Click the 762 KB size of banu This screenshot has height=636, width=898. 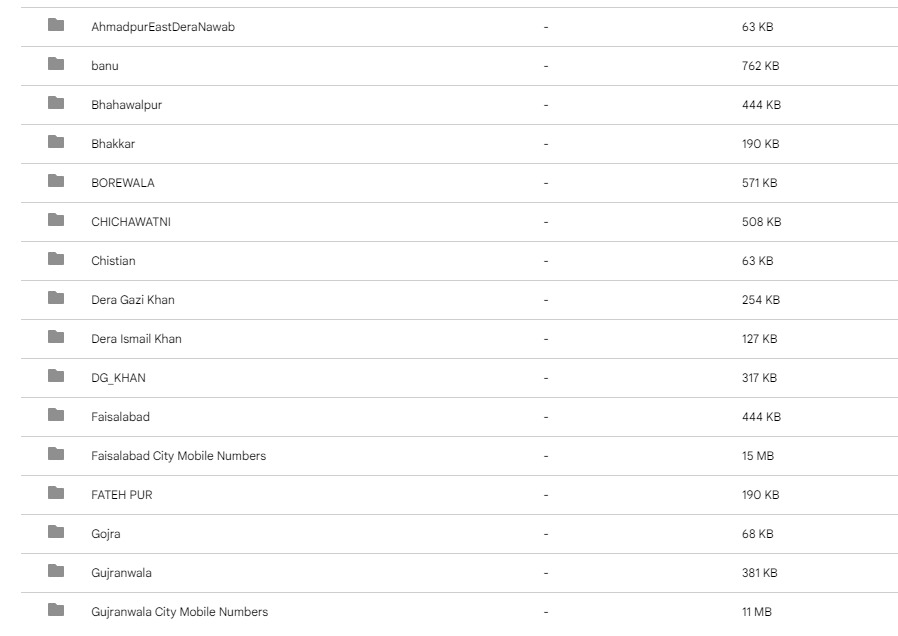pos(760,66)
